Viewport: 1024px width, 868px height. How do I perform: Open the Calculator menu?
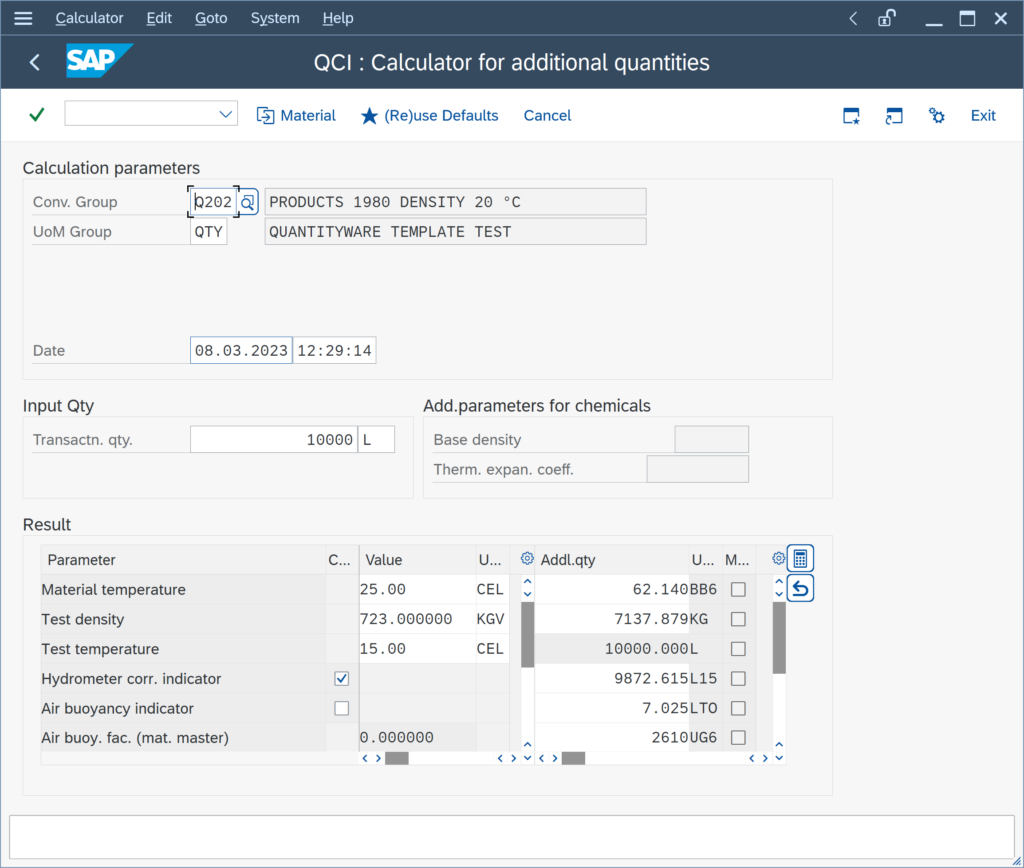(89, 18)
